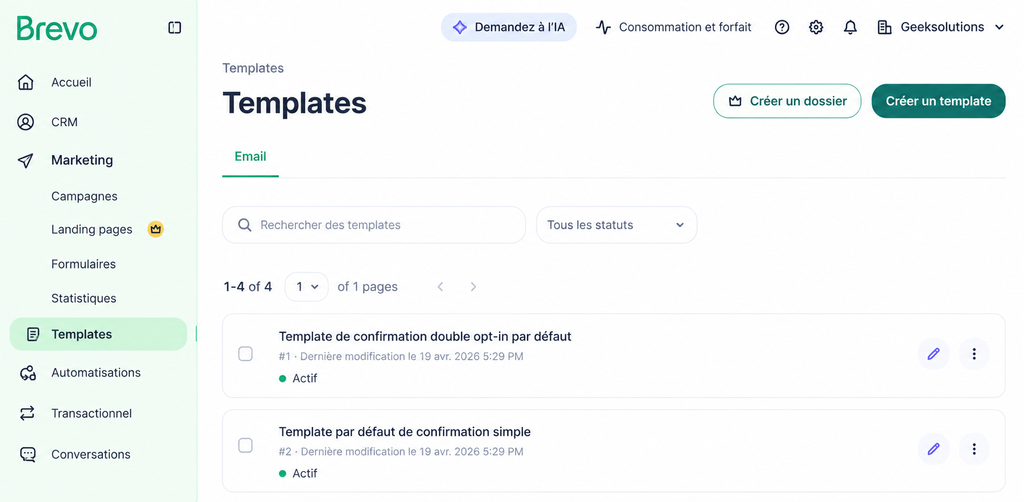Click the Marketing paper plane icon
This screenshot has width=1024, height=502.
point(25,161)
